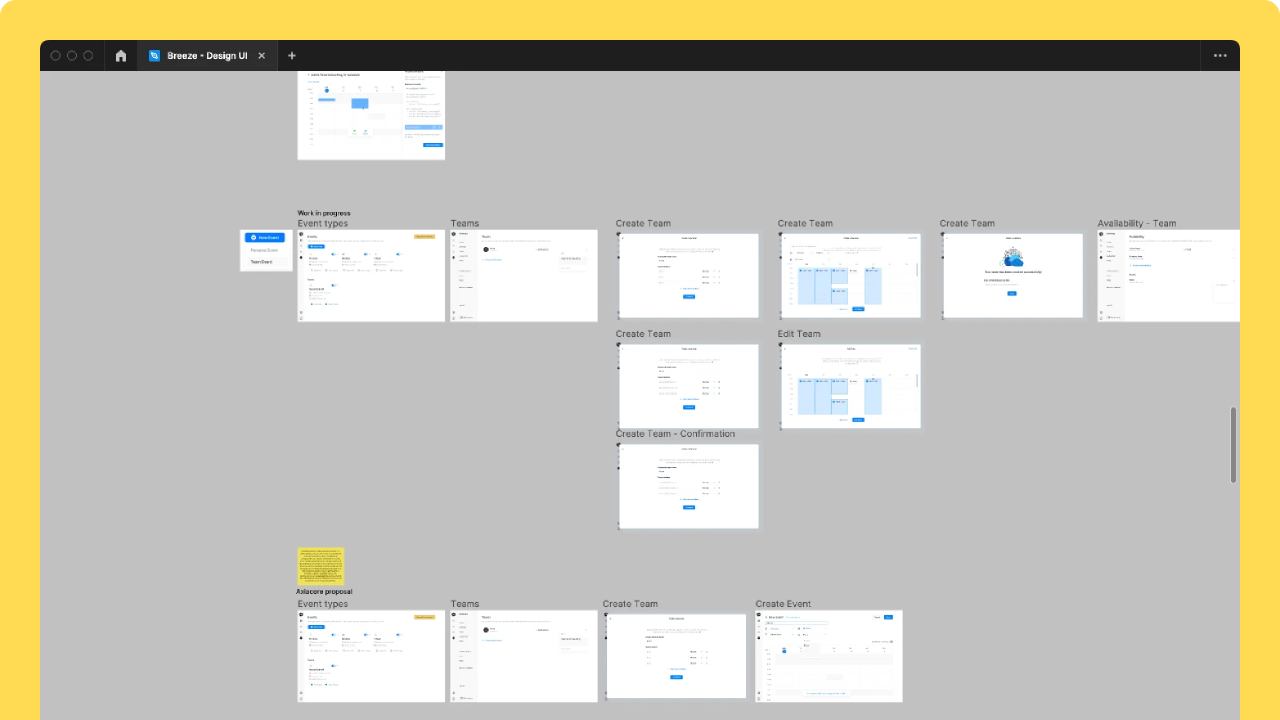Toggle first event switch in Work in progress Event types
This screenshot has width=1280, height=720.
click(333, 254)
